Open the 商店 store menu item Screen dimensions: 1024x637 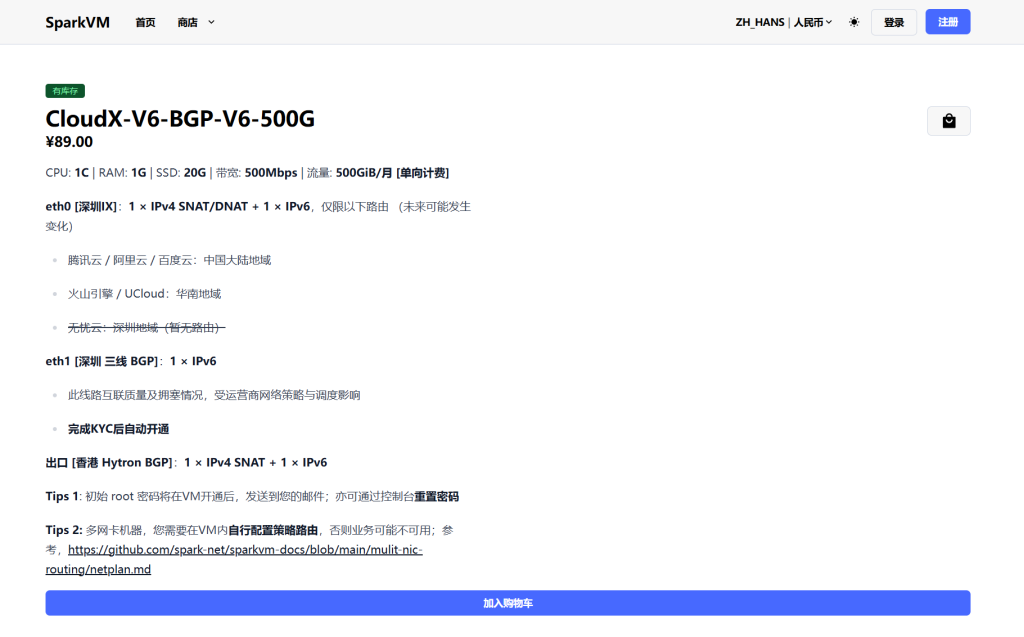pos(187,22)
